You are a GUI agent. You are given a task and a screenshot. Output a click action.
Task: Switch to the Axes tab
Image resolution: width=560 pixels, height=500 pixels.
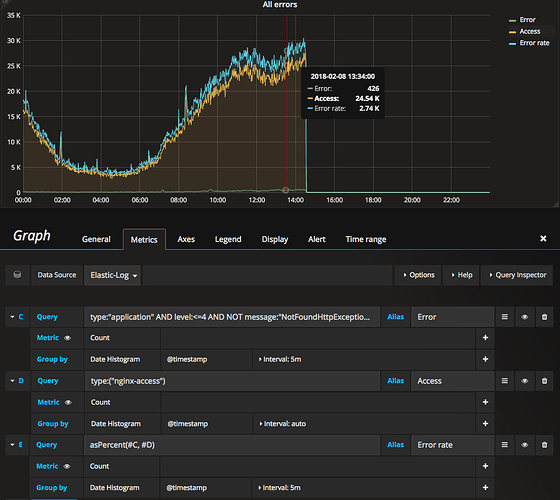coord(186,239)
